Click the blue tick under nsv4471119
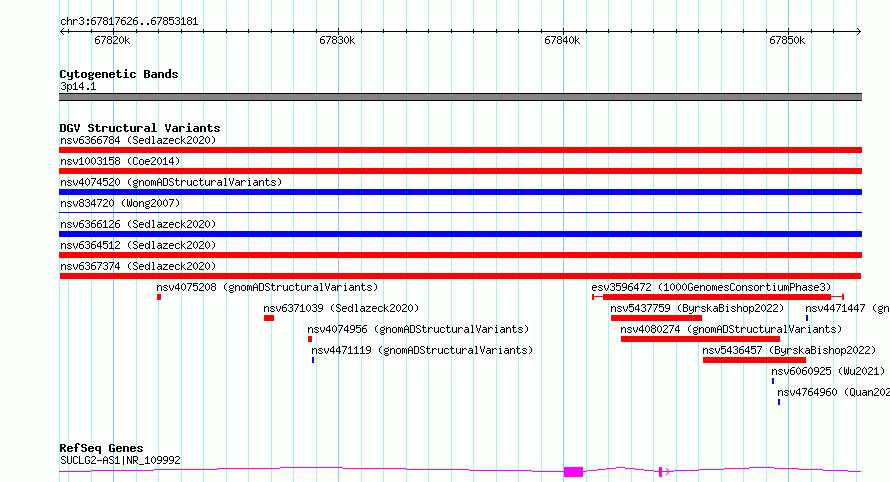This screenshot has width=890, height=482. [313, 360]
